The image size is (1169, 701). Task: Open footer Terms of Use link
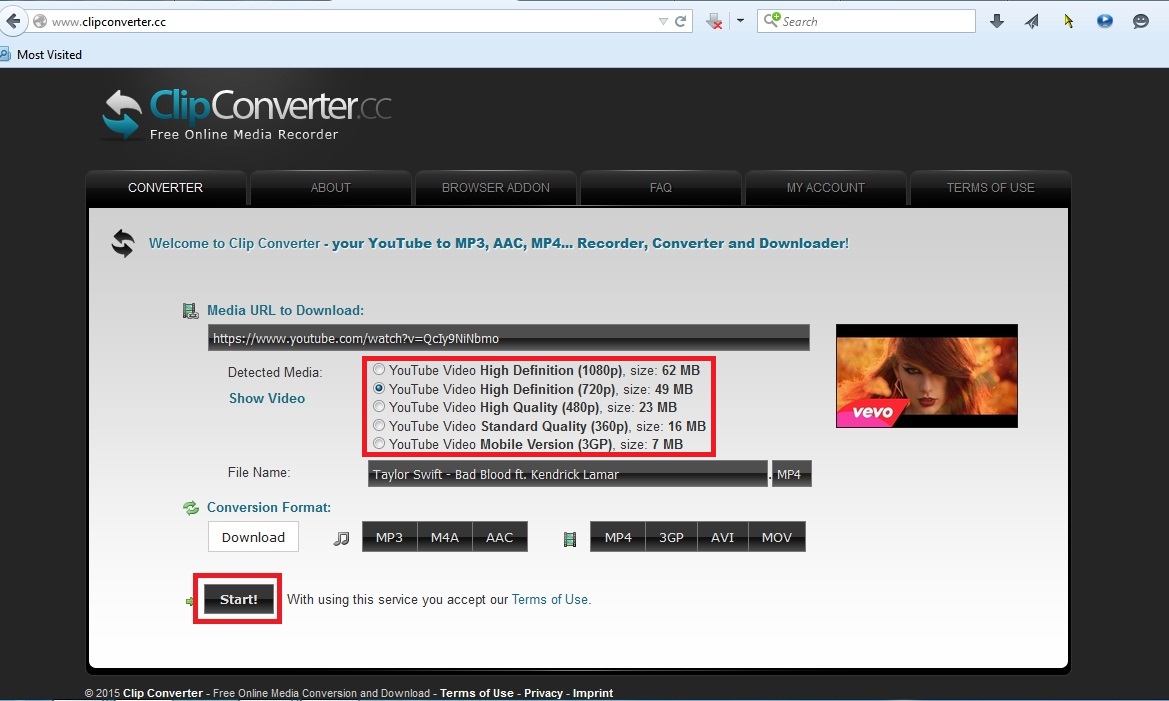click(476, 693)
